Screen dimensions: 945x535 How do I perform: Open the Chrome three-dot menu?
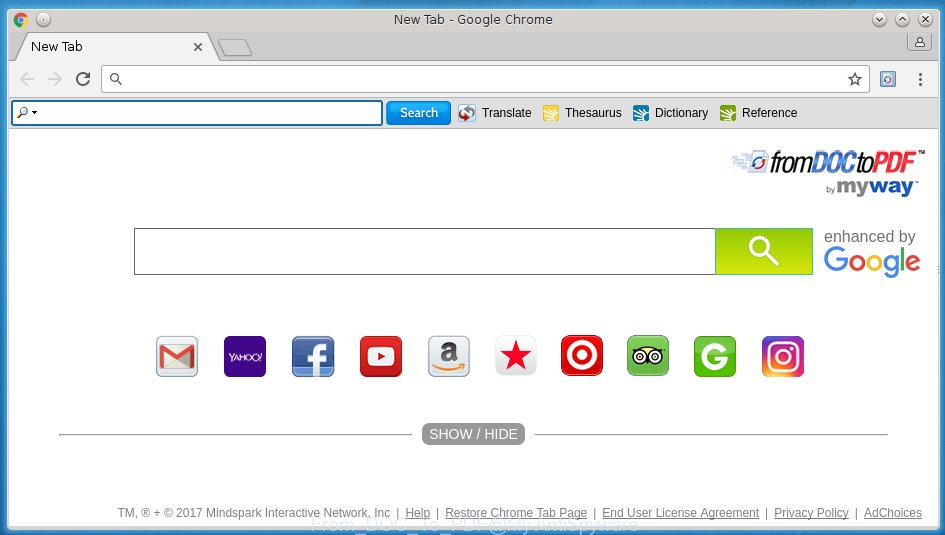pyautogui.click(x=920, y=79)
